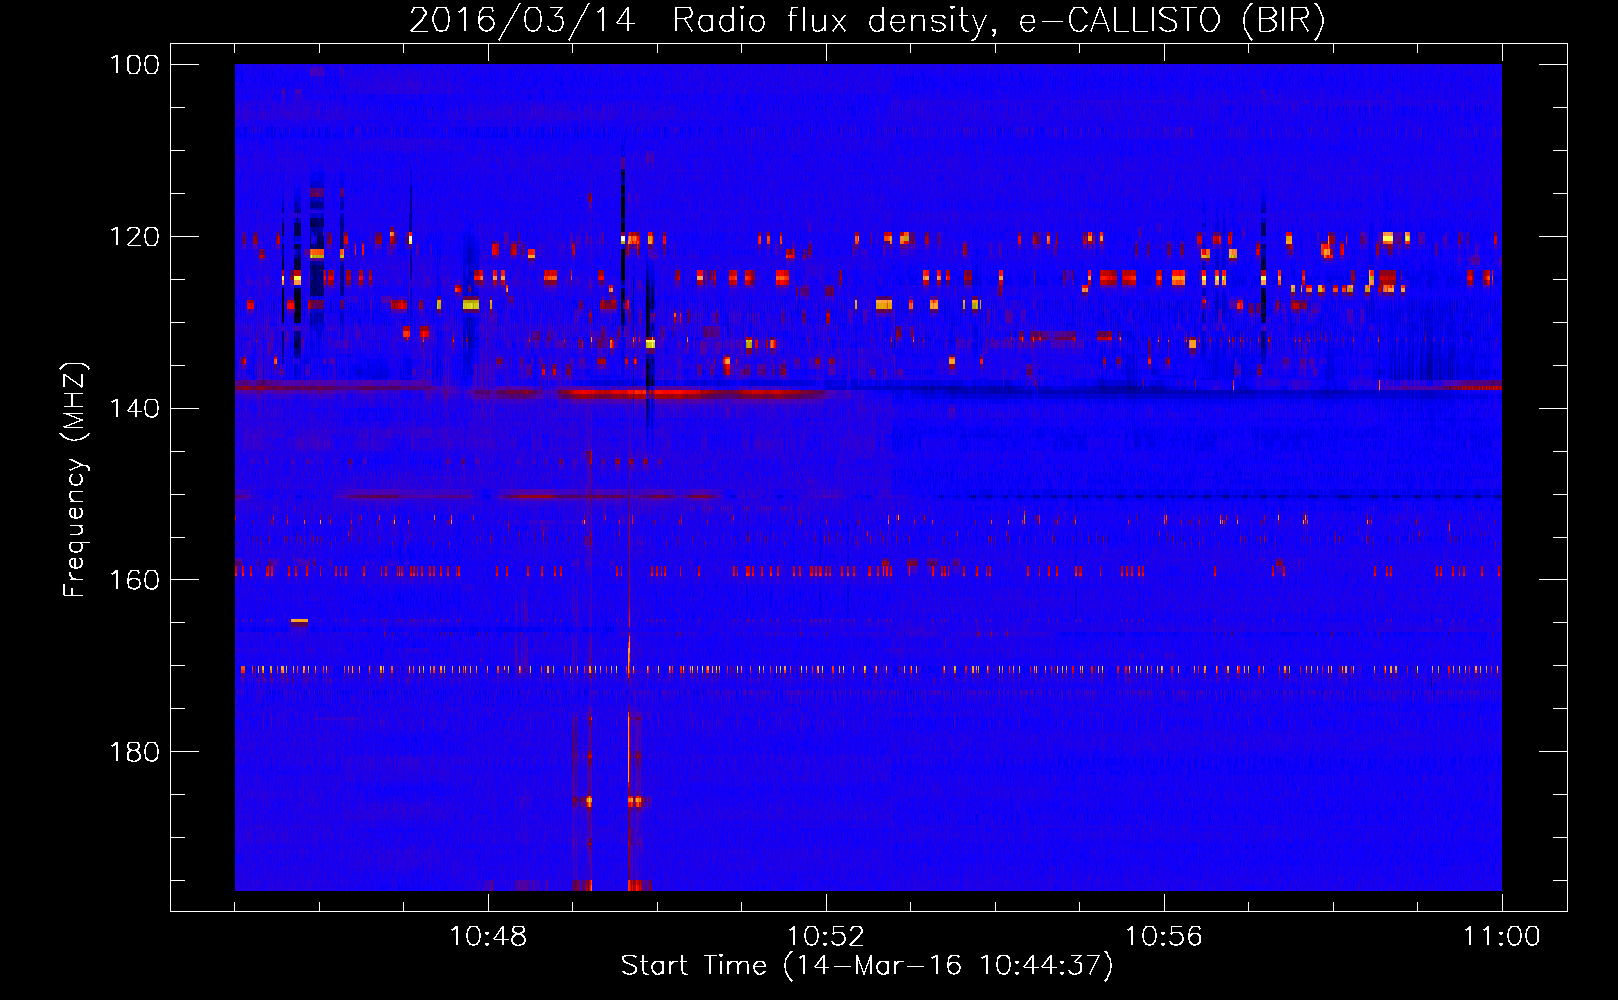The height and width of the screenshot is (1000, 1618).
Task: Click the 10:56 time tick label
Action: coord(1164,936)
